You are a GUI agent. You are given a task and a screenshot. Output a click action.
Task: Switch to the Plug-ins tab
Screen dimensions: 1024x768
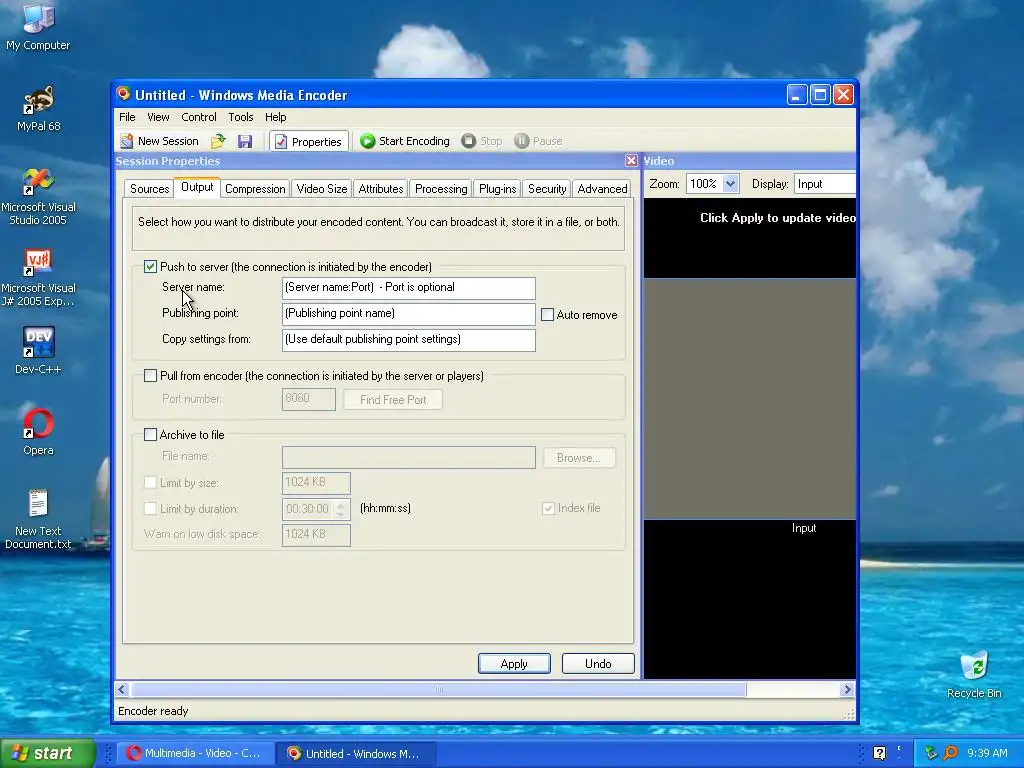[497, 189]
